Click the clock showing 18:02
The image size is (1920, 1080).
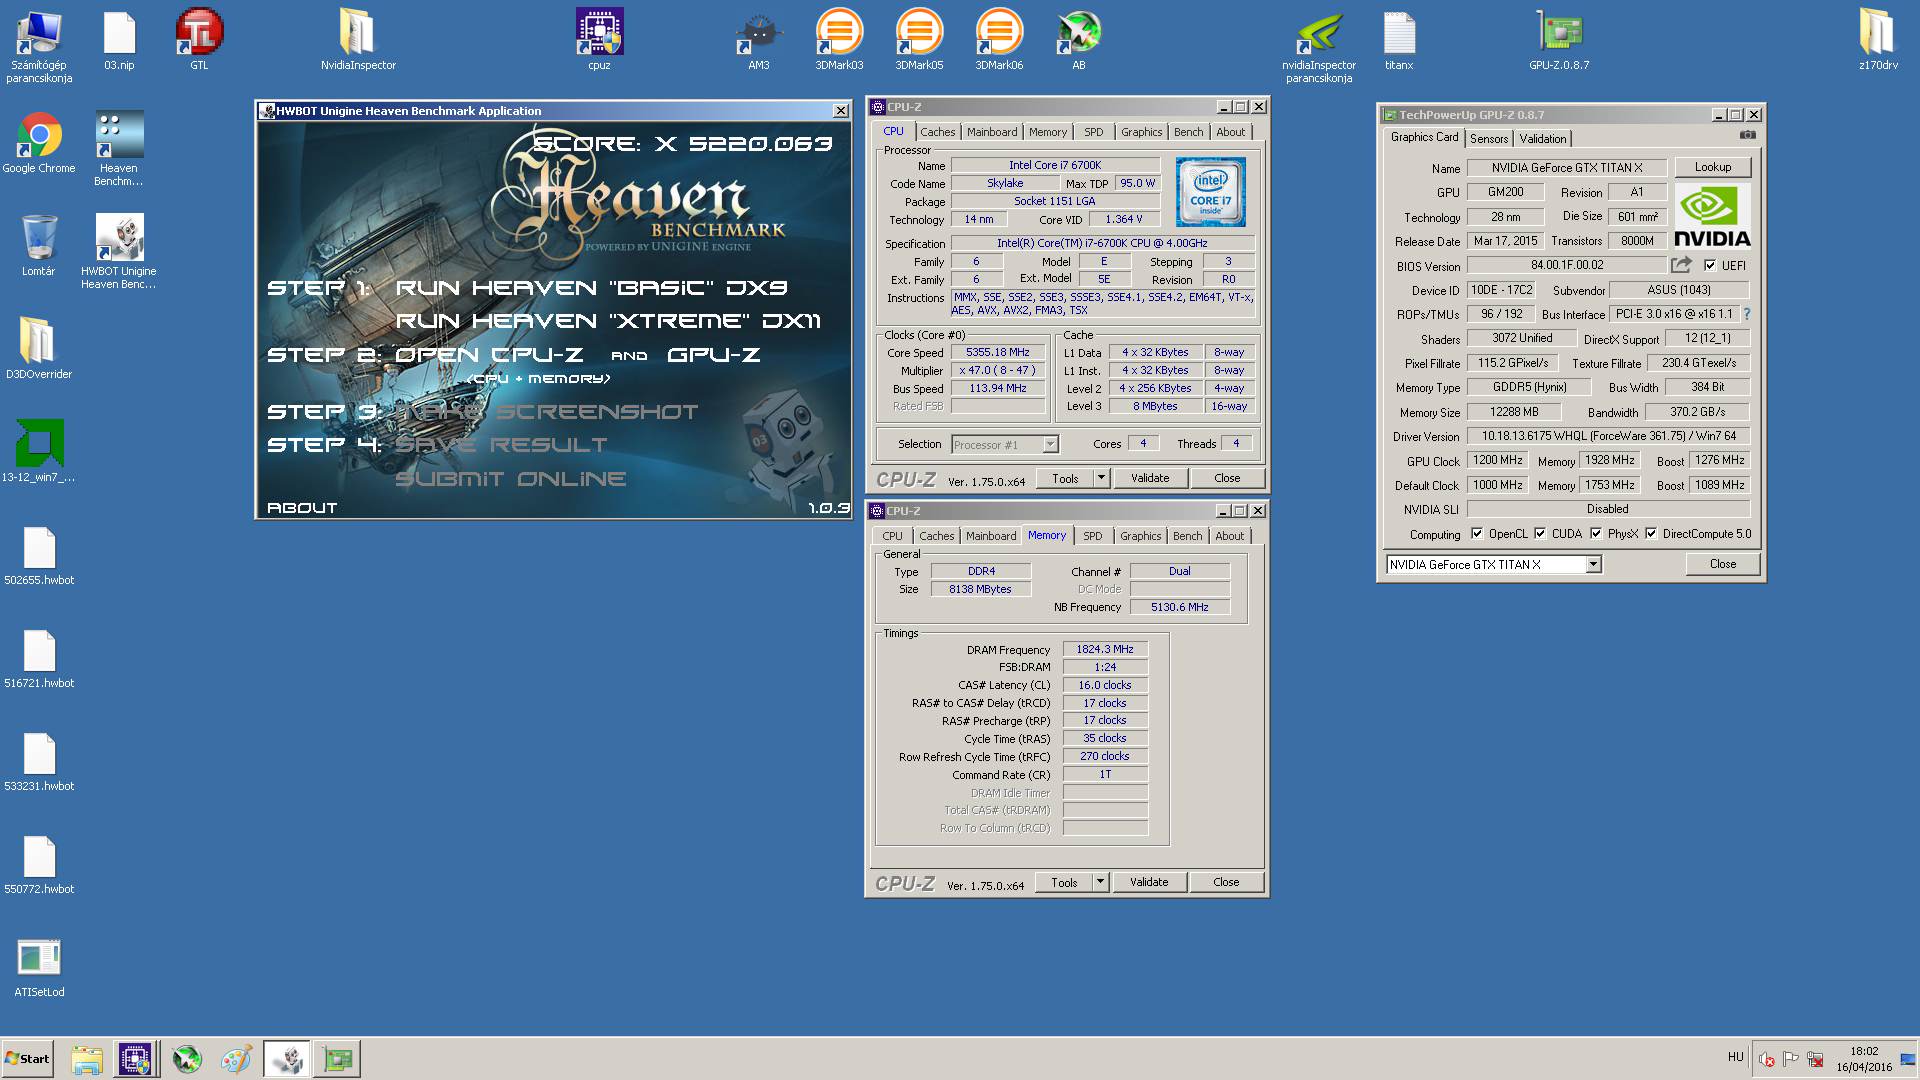tap(1864, 1051)
